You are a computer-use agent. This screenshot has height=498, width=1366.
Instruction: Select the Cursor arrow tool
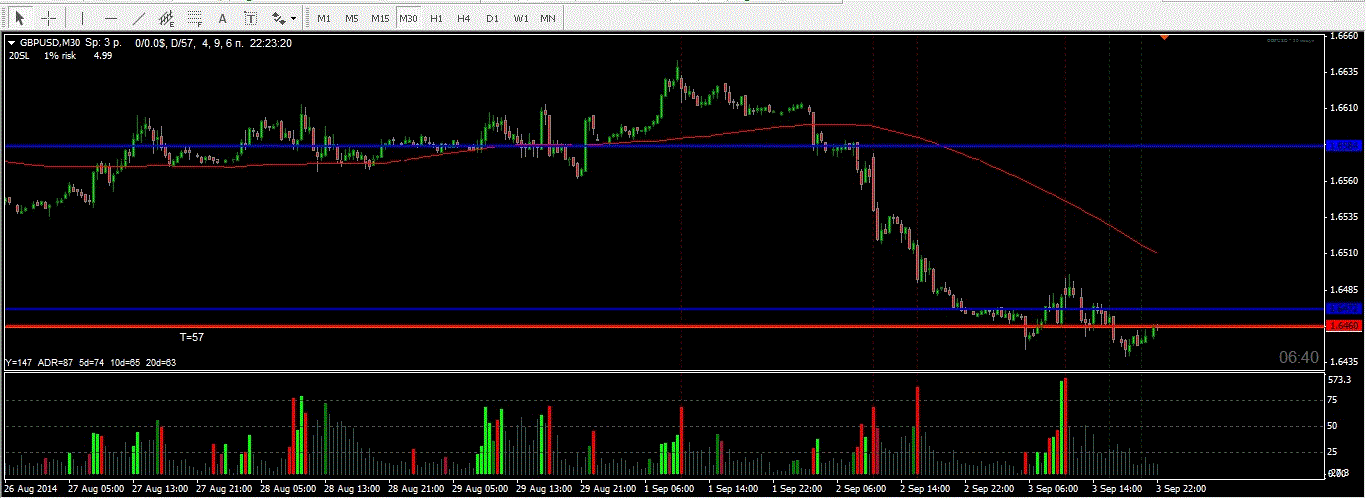coord(19,18)
